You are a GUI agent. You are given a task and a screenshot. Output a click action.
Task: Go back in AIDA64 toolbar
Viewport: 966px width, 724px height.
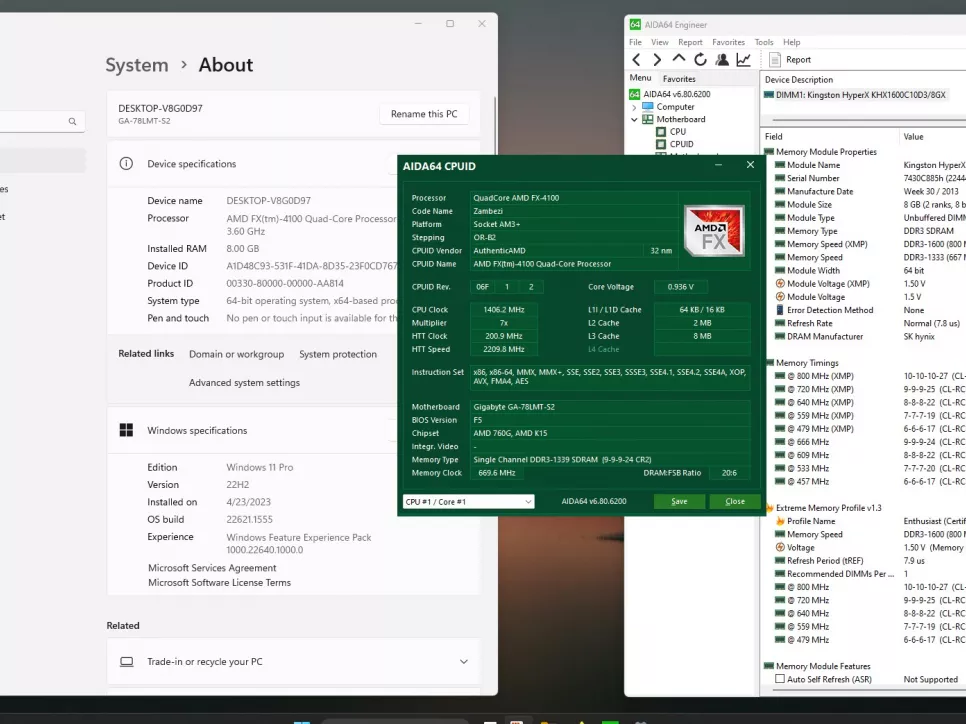(636, 60)
